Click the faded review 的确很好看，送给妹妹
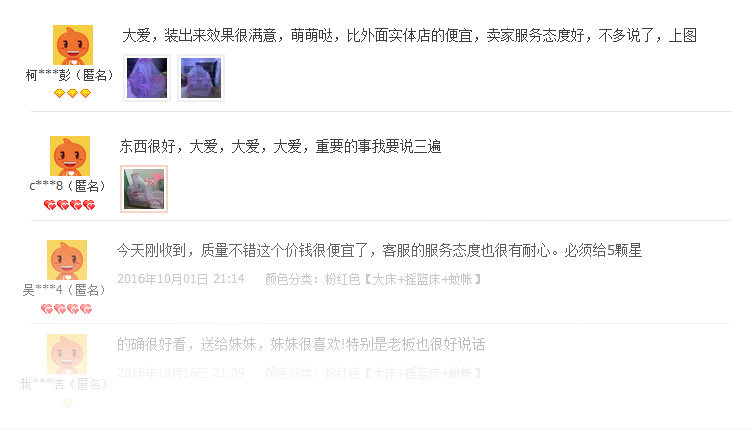 [301, 344]
